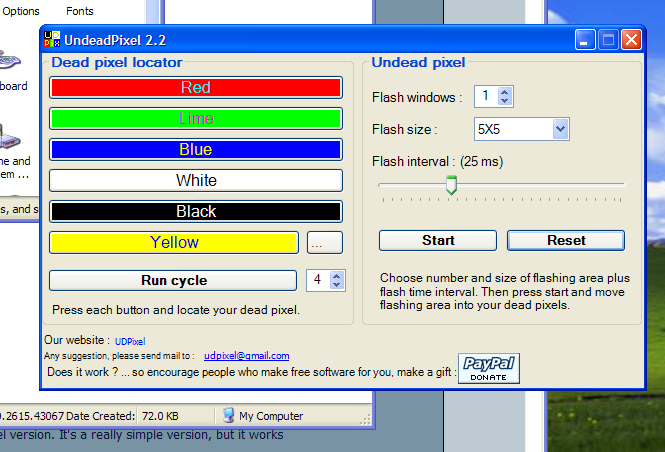This screenshot has width=665, height=452.
Task: Click the Undead pixel group heading
Action: click(x=418, y=62)
